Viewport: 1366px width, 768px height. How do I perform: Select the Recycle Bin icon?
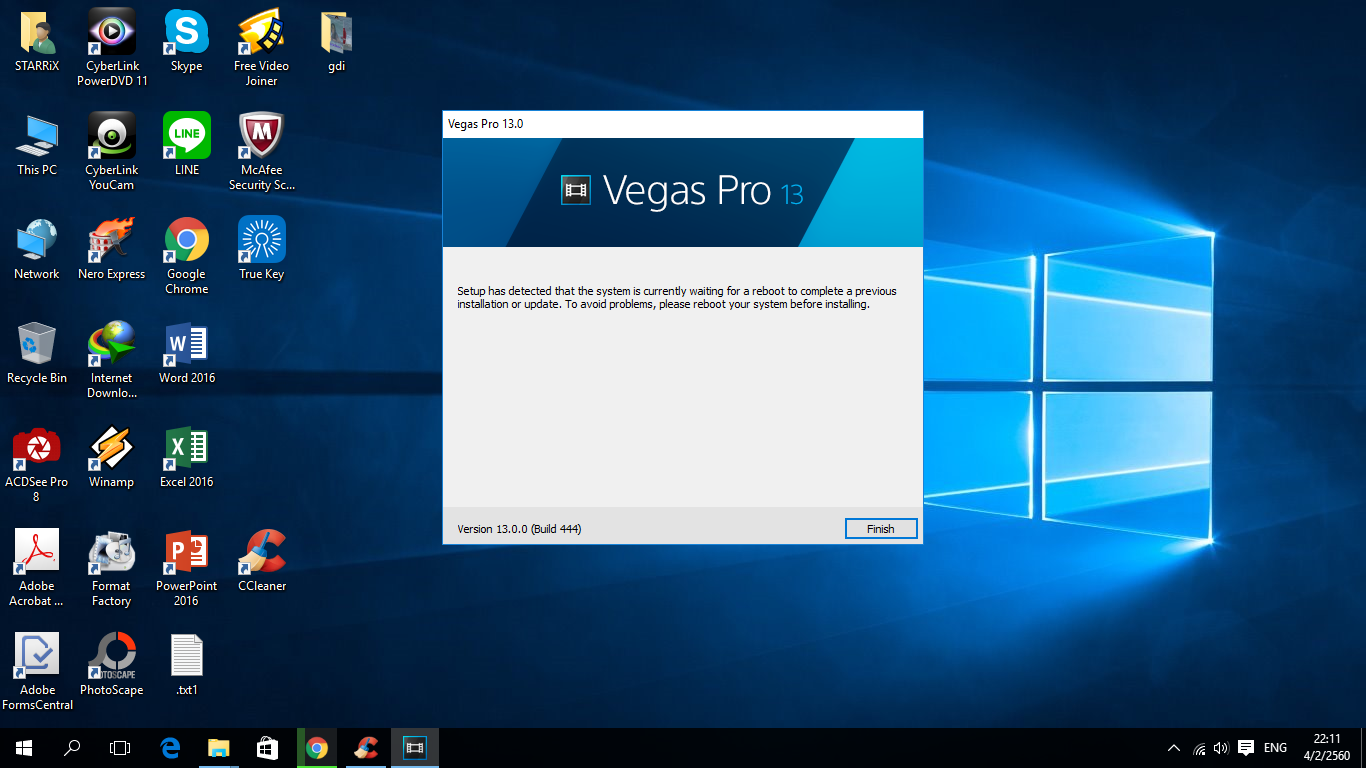tap(37, 354)
